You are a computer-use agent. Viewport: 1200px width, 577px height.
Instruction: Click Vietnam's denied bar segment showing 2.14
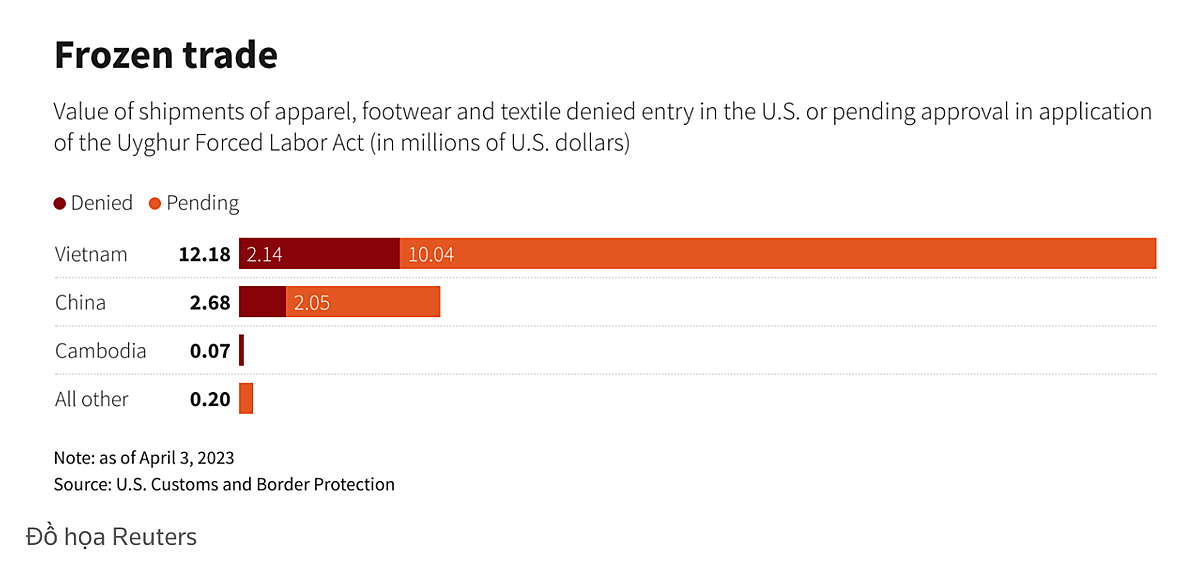pos(320,254)
